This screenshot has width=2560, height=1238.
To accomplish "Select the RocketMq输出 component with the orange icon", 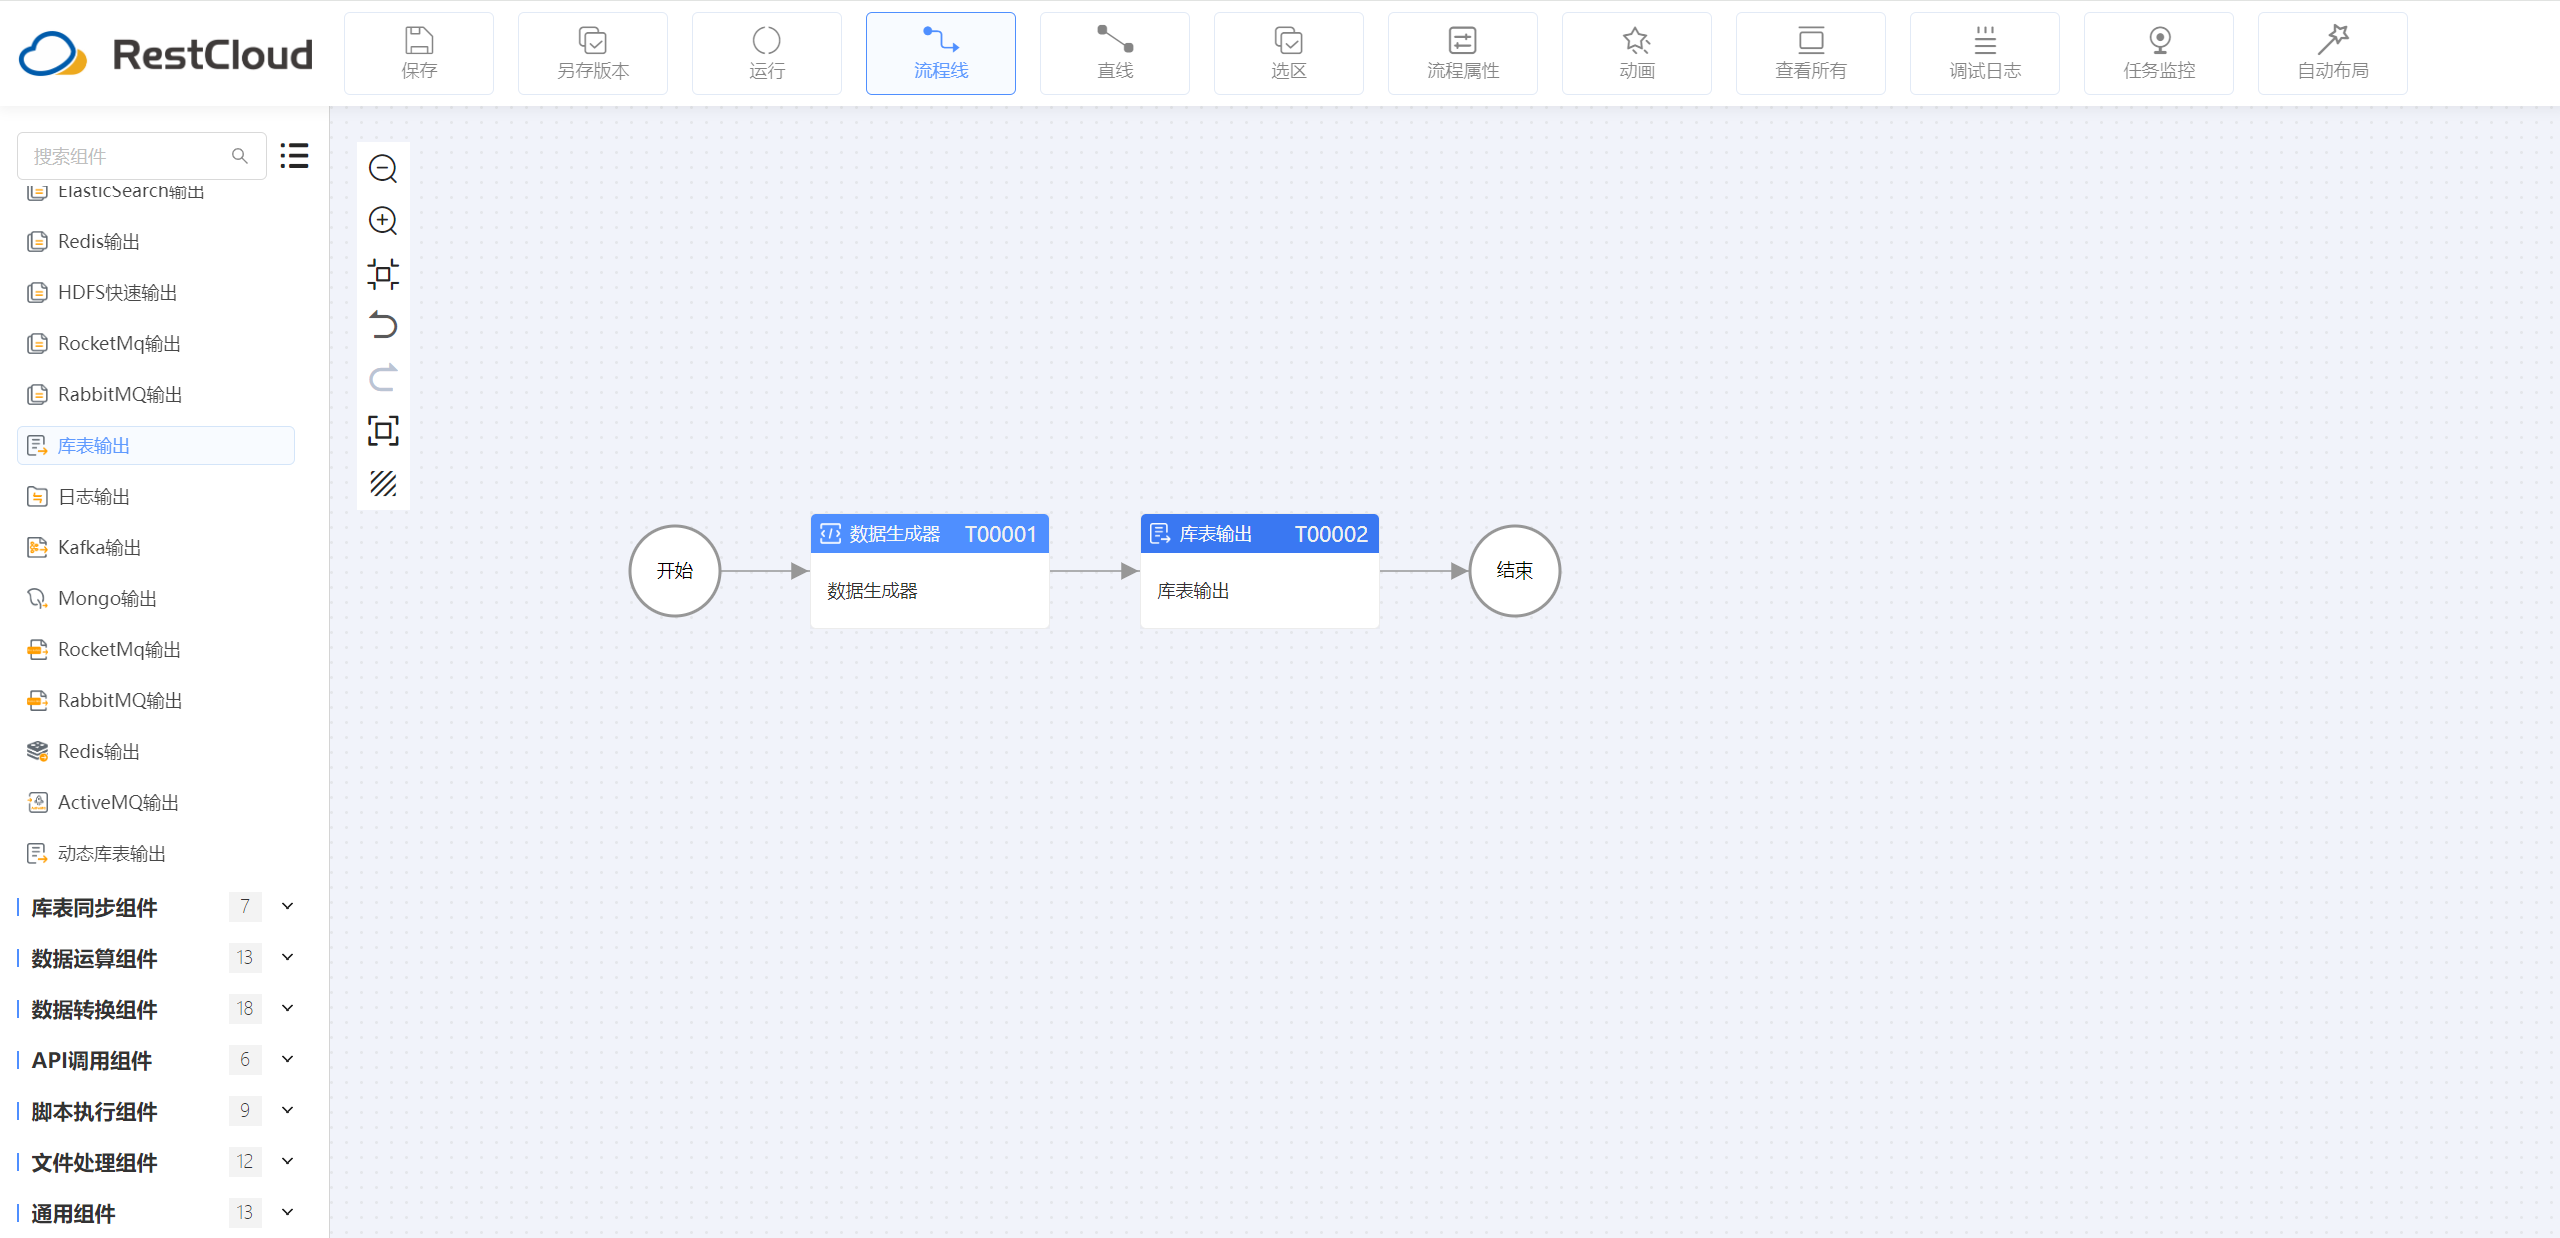I will point(156,649).
